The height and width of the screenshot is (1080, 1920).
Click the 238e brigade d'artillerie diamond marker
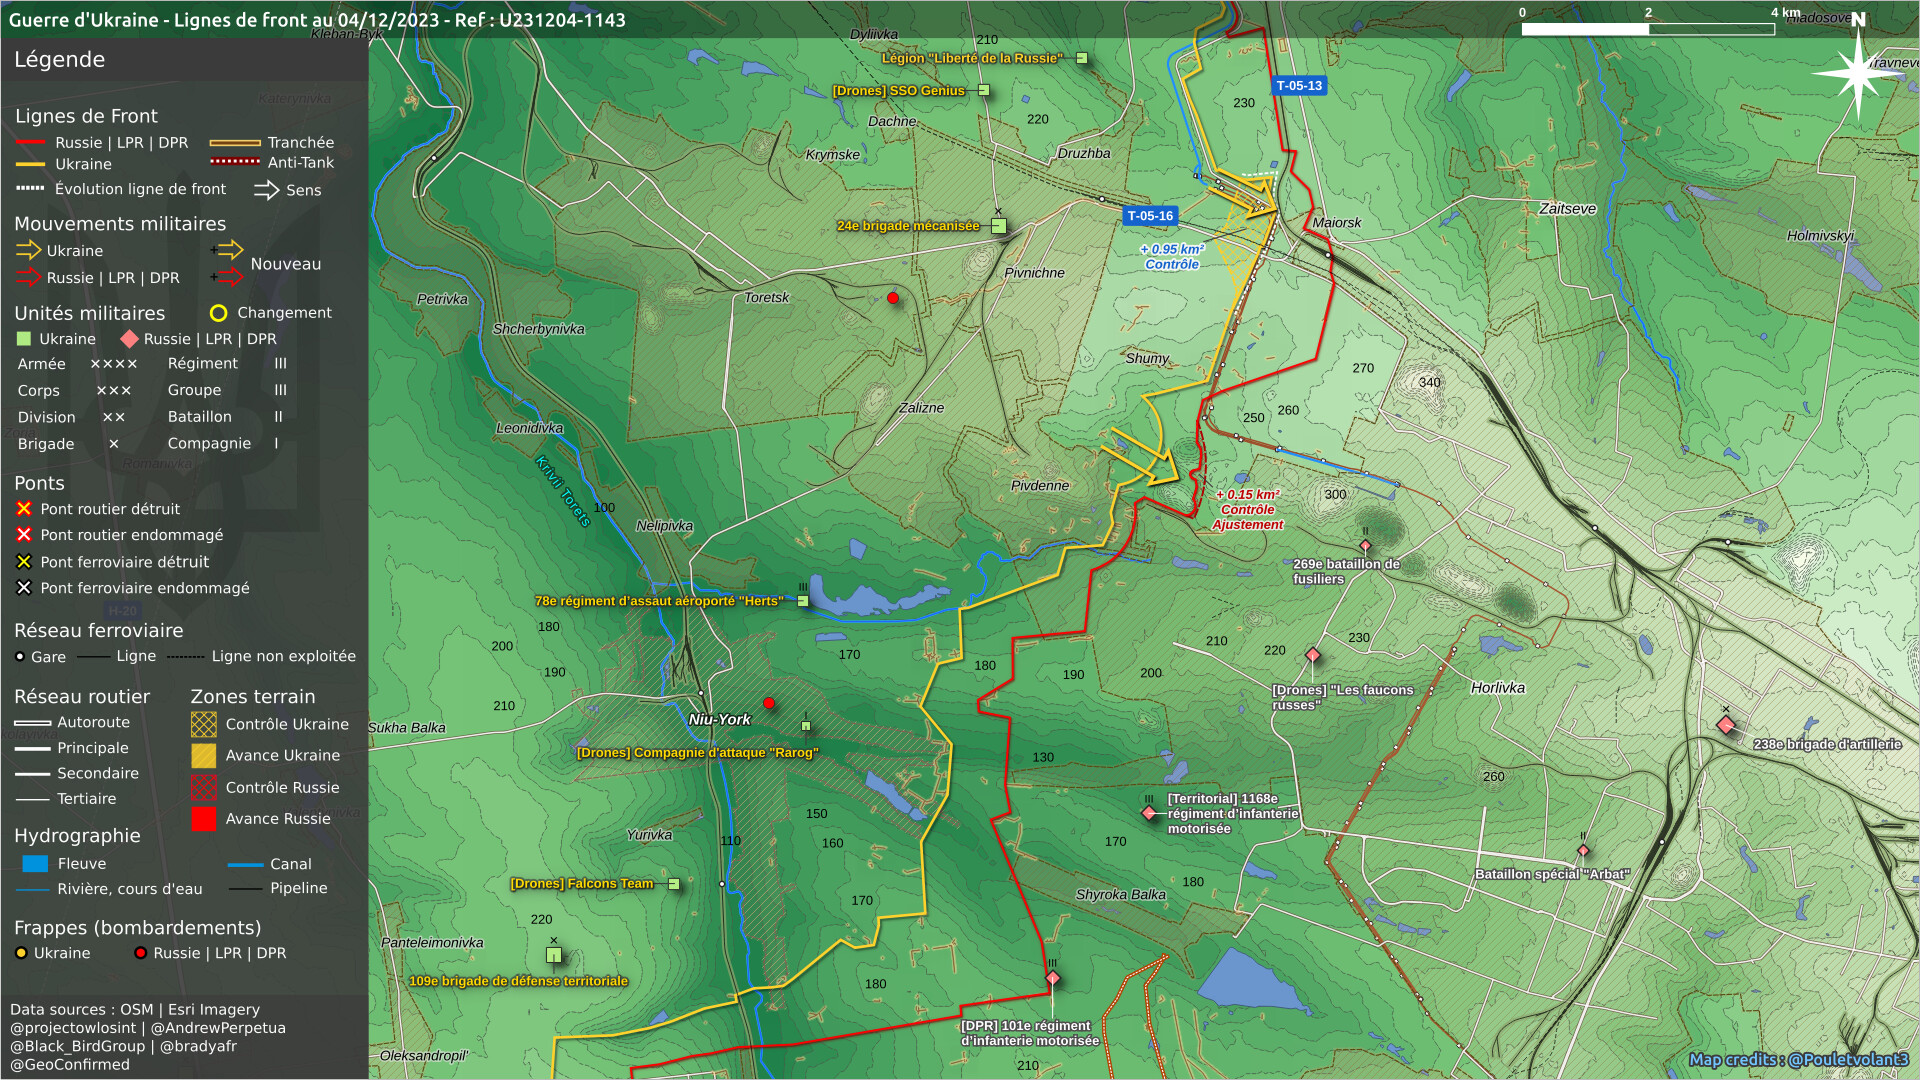[1726, 725]
